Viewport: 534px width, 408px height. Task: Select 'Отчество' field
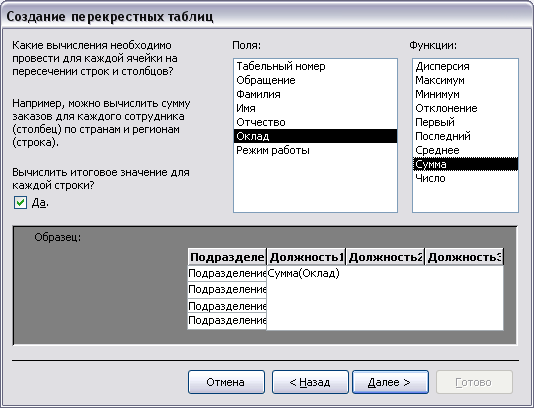tap(315, 122)
